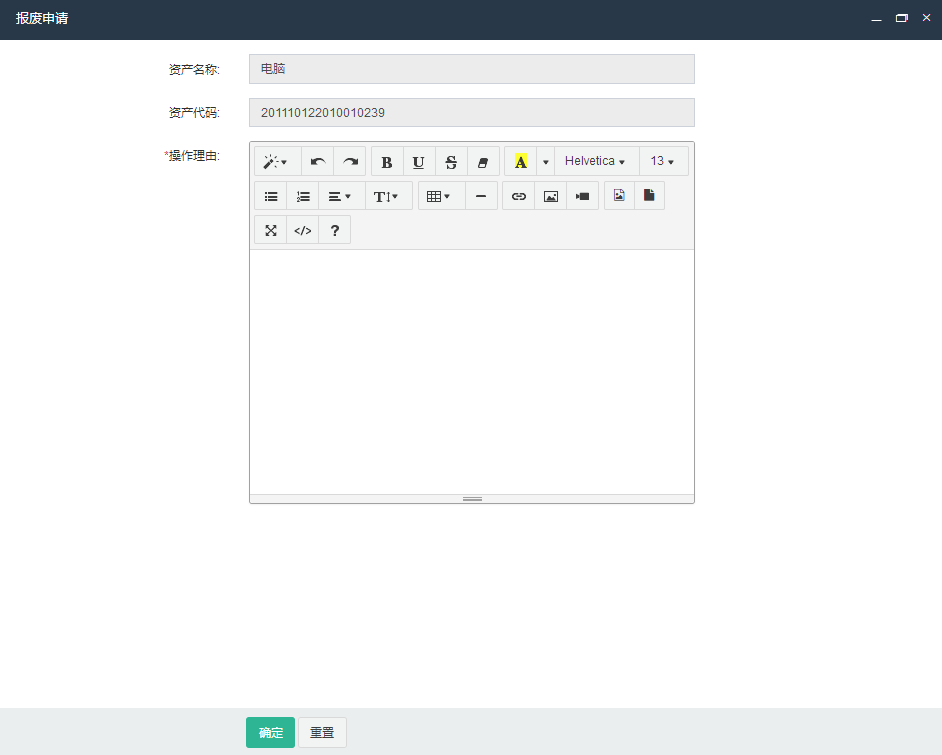The width and height of the screenshot is (942, 755).
Task: Expand the table insertion dropdown
Action: coord(440,196)
